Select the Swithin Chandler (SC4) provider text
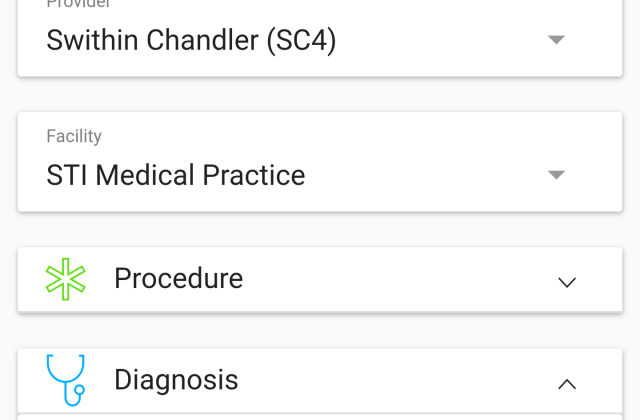 [191, 41]
